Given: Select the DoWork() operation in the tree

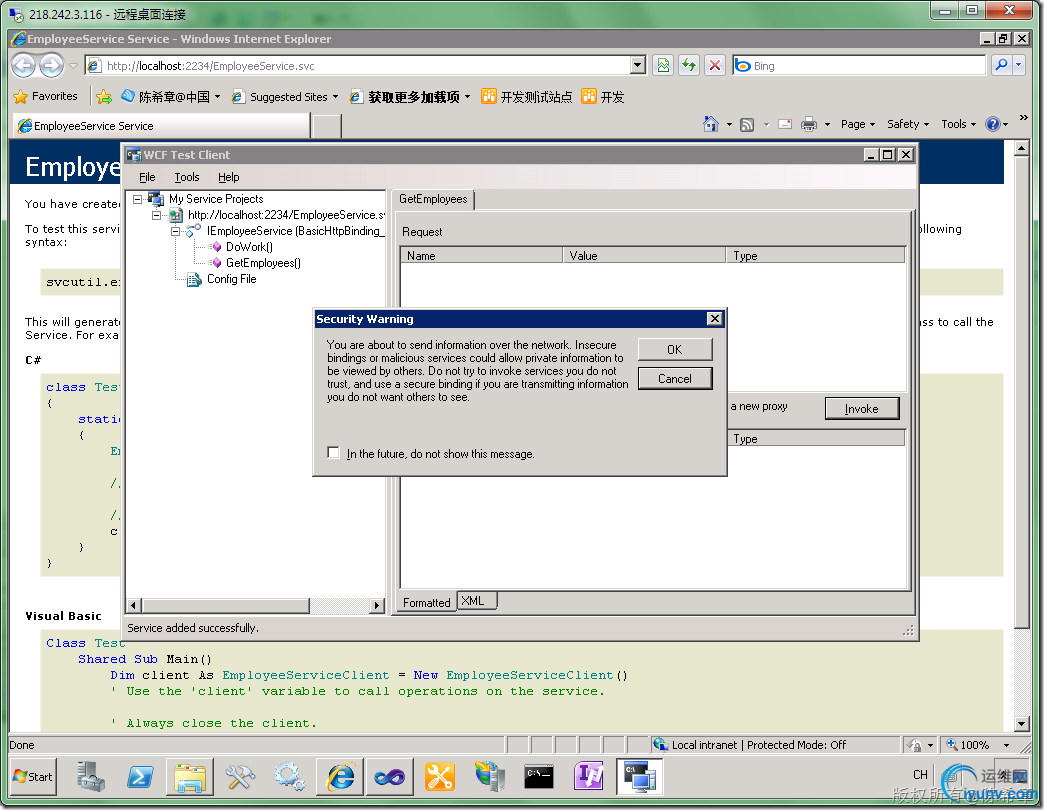Looking at the screenshot, I should coord(249,247).
